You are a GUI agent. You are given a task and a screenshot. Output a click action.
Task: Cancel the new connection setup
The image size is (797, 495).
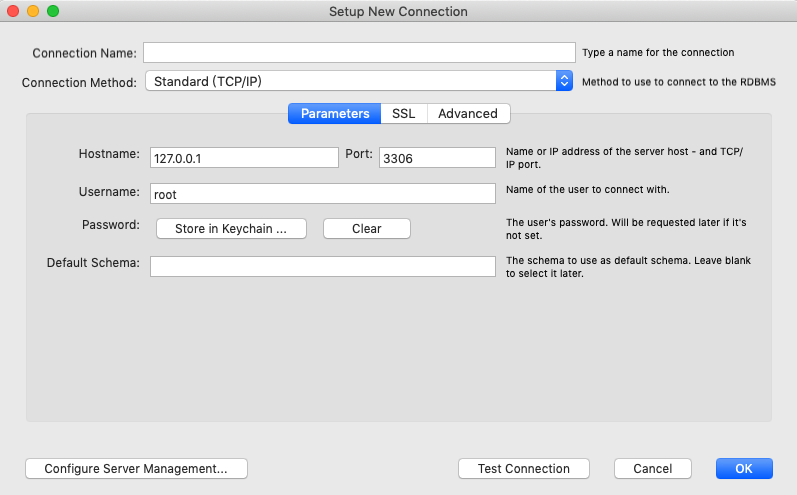click(652, 468)
